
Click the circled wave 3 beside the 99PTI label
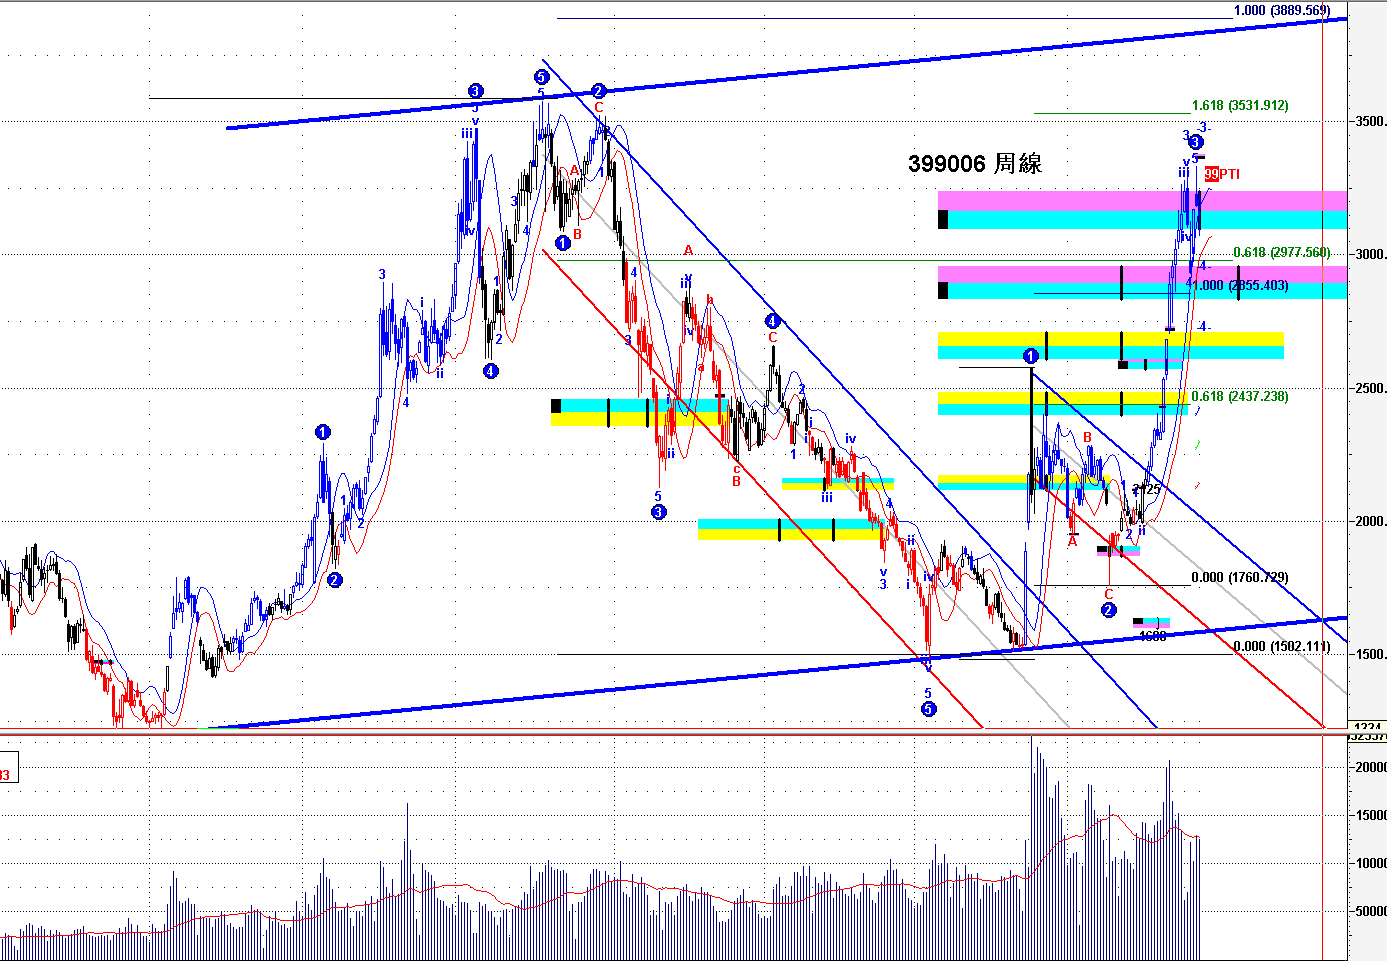tap(1196, 143)
